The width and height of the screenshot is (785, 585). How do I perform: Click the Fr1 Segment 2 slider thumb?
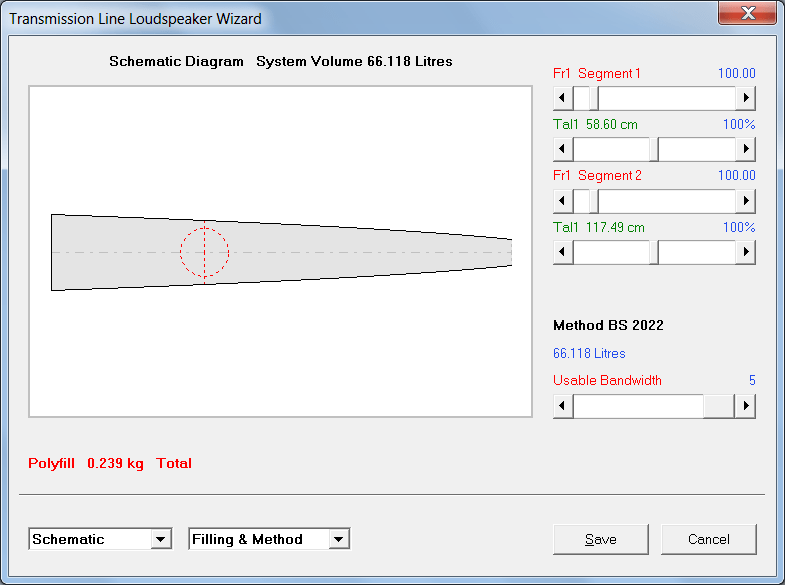coord(593,201)
